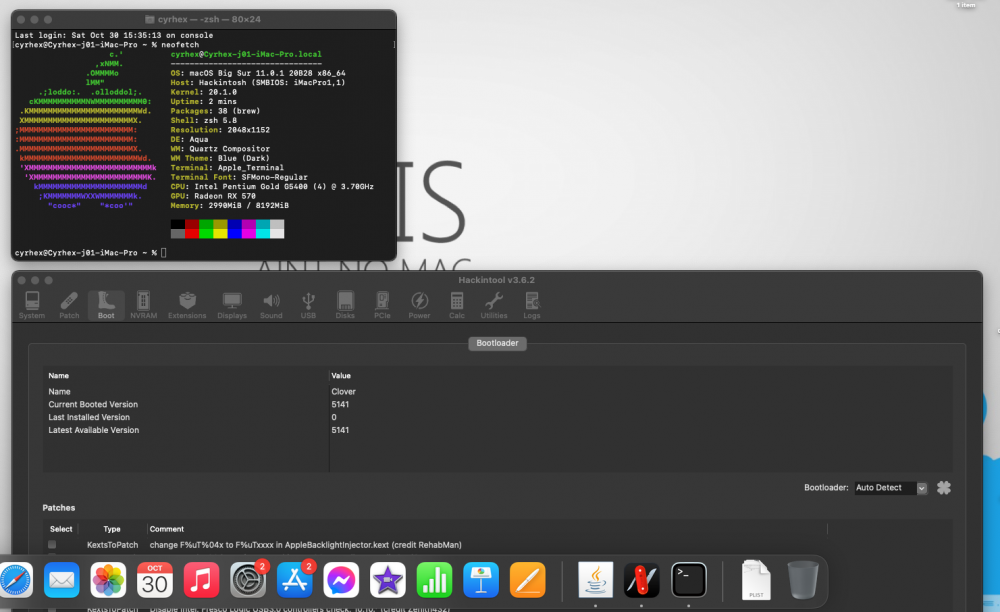Click the Terminal window title bar
Screen dimensions: 1000x612
point(203,19)
